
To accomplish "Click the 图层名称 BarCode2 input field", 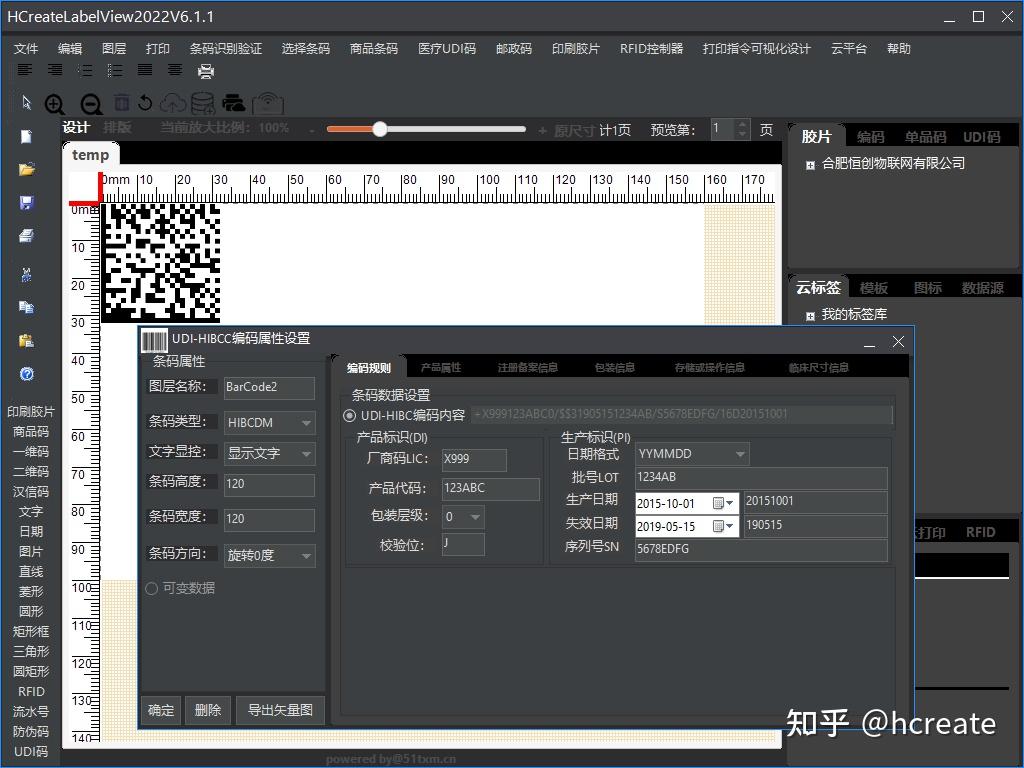I will 269,387.
